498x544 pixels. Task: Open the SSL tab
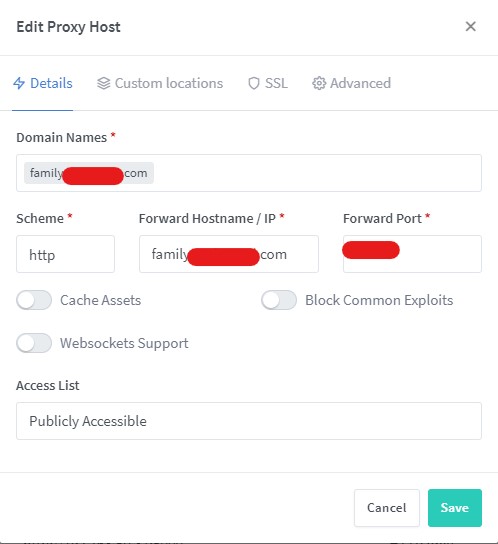[268, 83]
